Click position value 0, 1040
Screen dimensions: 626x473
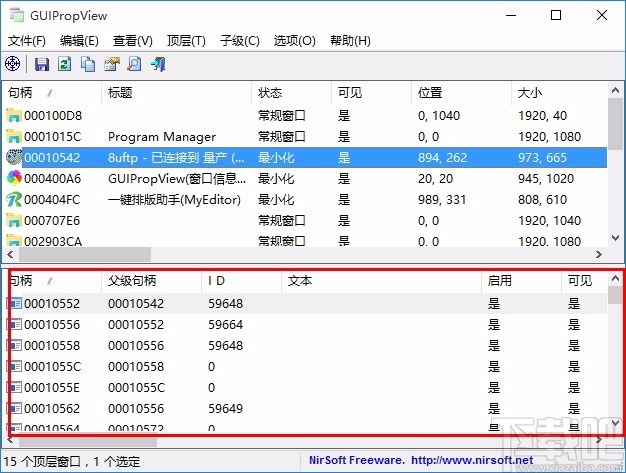pos(439,116)
